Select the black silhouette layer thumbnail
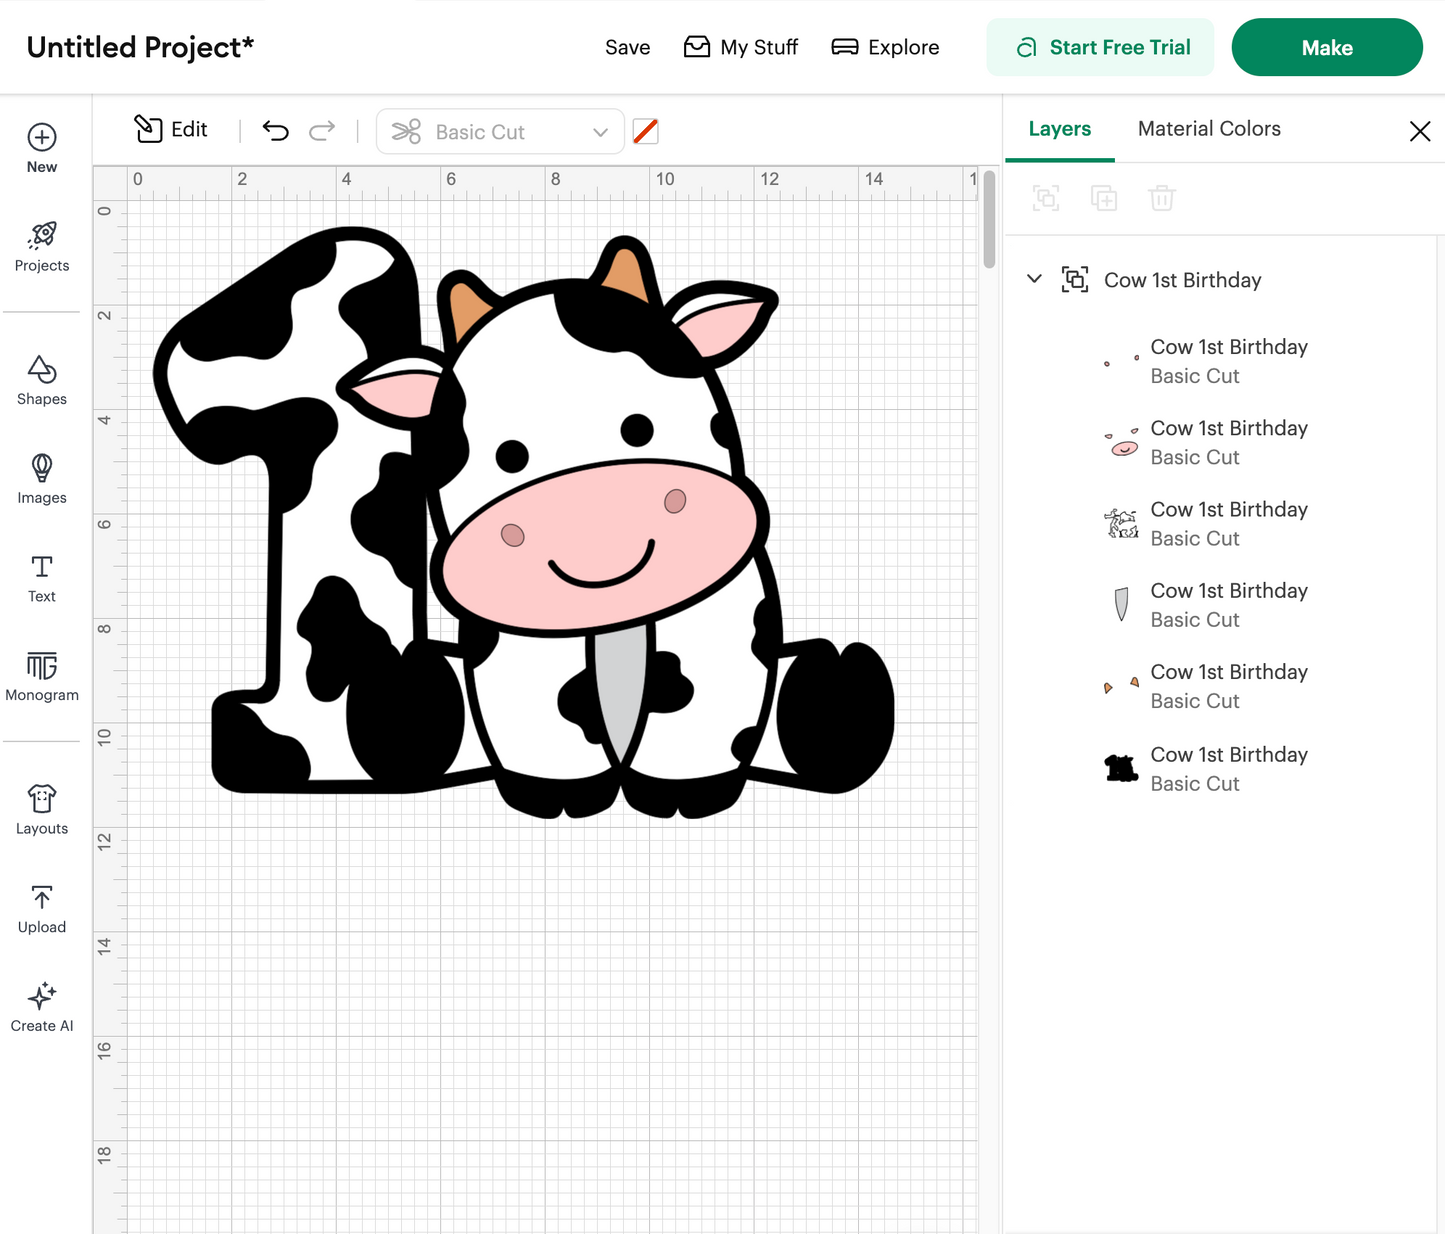Image resolution: width=1445 pixels, height=1234 pixels. pyautogui.click(x=1121, y=768)
